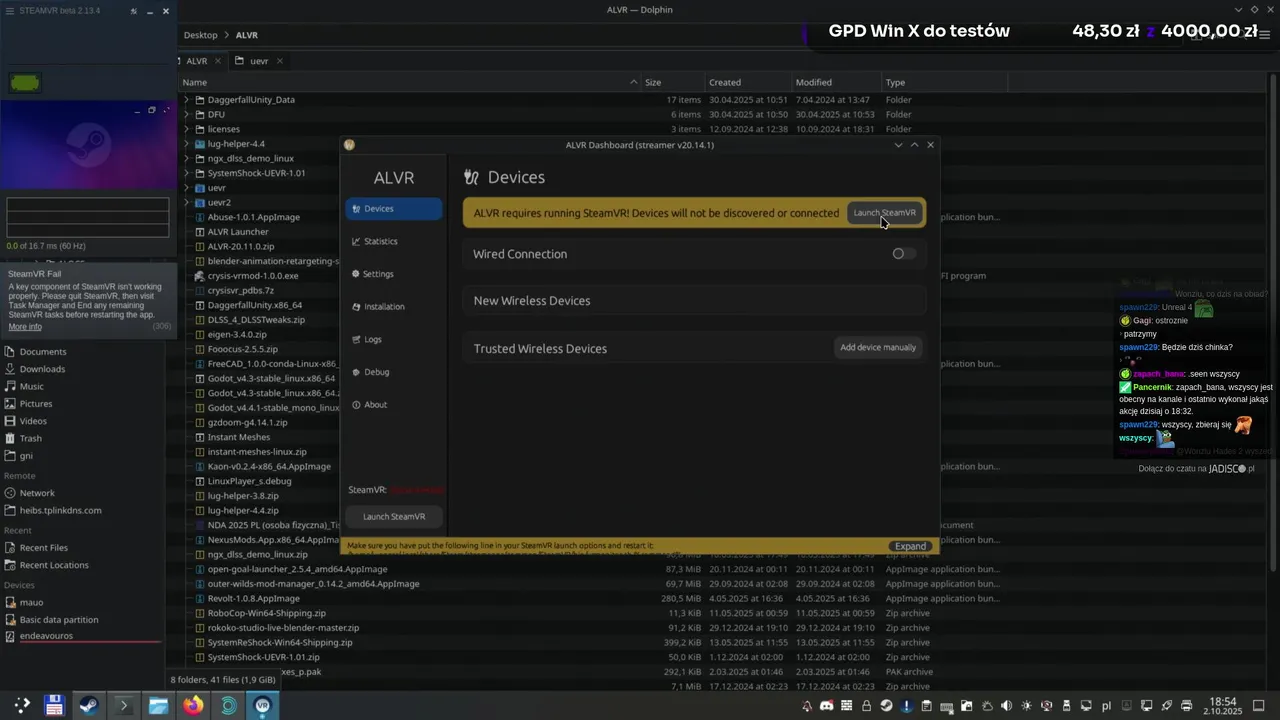
Task: Expand the uevr2 folder
Action: [186, 202]
